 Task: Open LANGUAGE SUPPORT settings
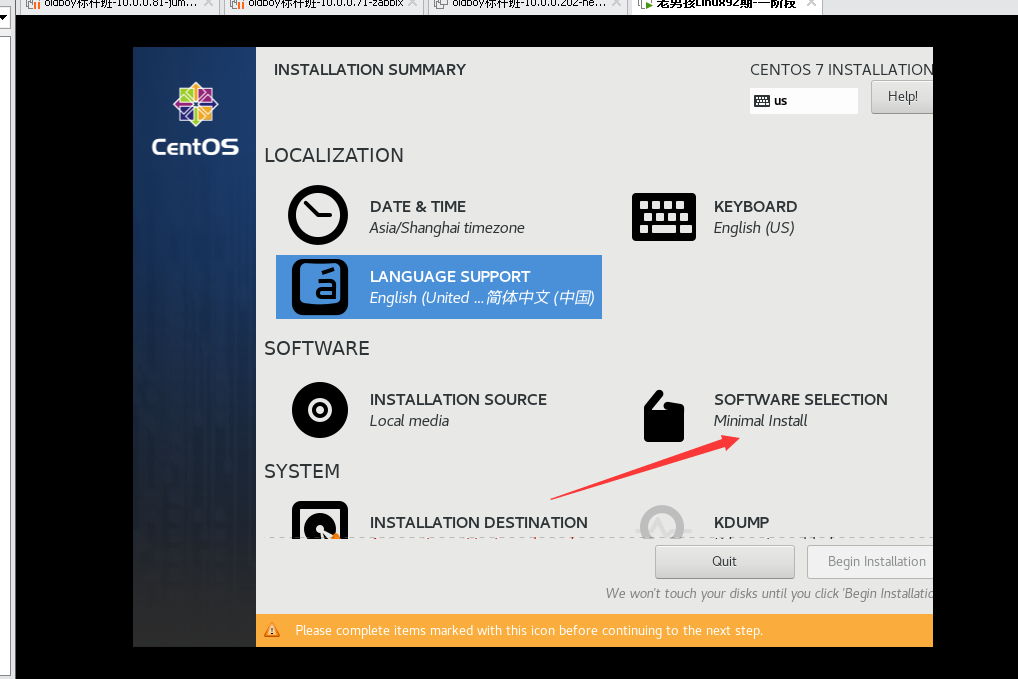(x=439, y=287)
